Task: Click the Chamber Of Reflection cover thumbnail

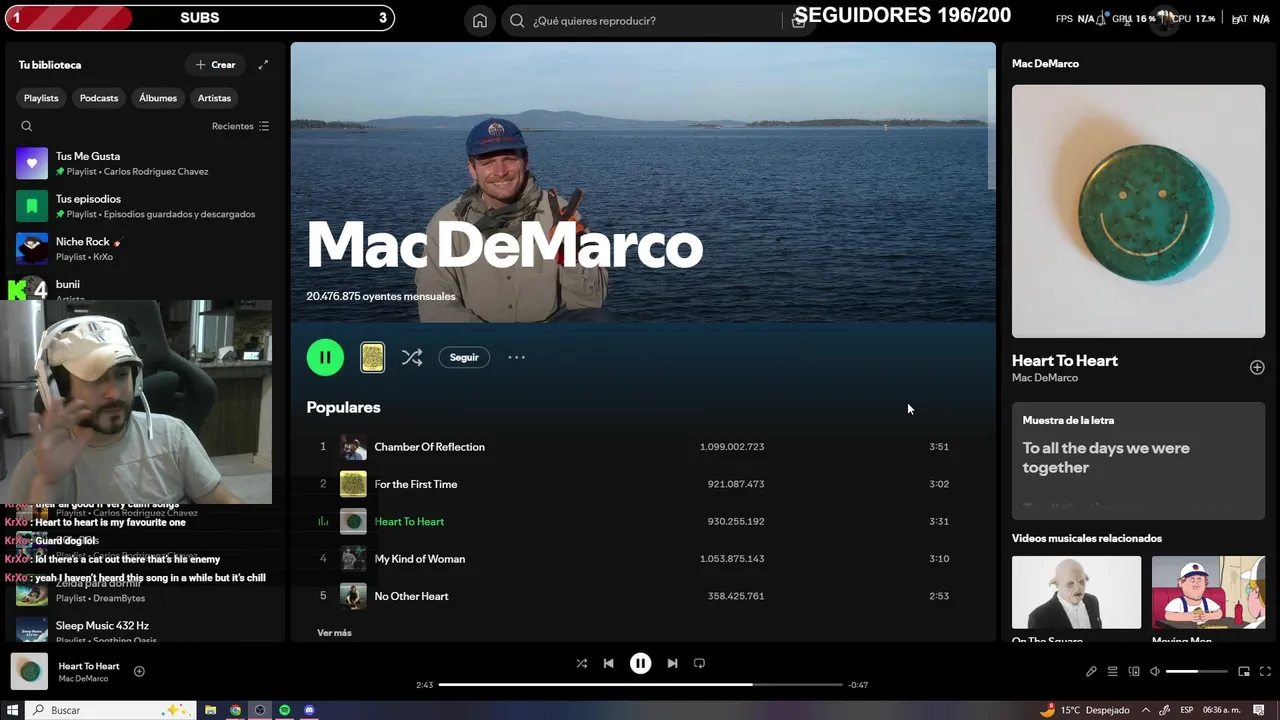Action: [353, 447]
